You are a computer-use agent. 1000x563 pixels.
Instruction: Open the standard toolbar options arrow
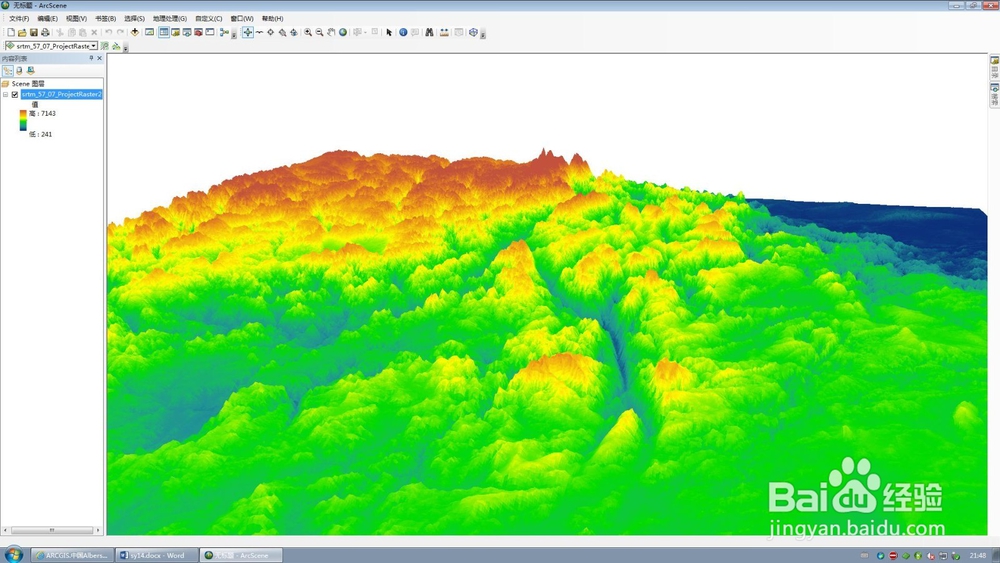[233, 34]
